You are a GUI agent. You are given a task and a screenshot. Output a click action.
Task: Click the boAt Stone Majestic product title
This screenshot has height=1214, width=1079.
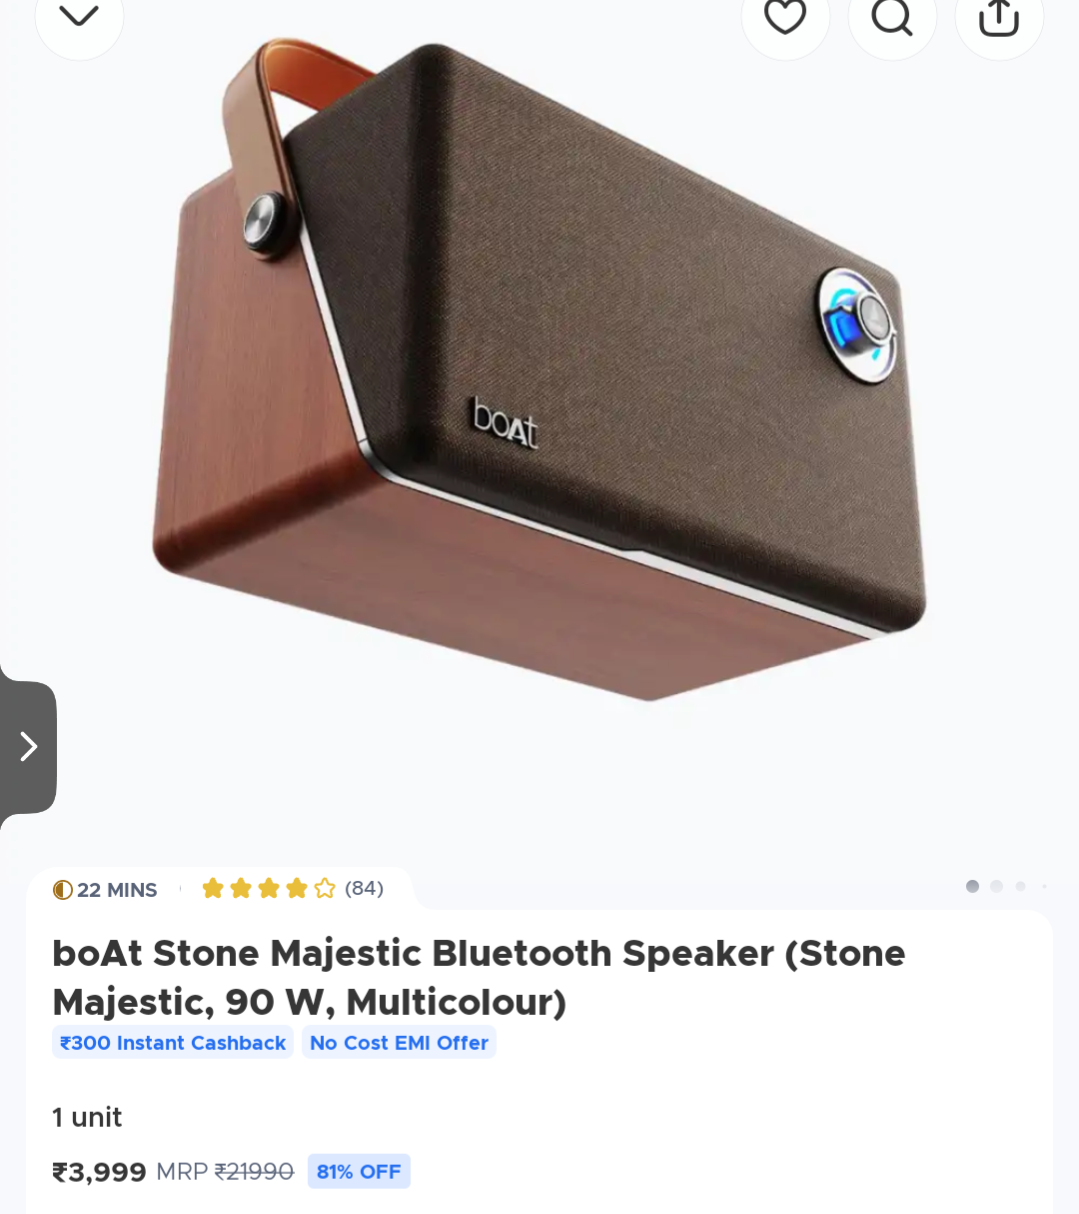pos(479,977)
